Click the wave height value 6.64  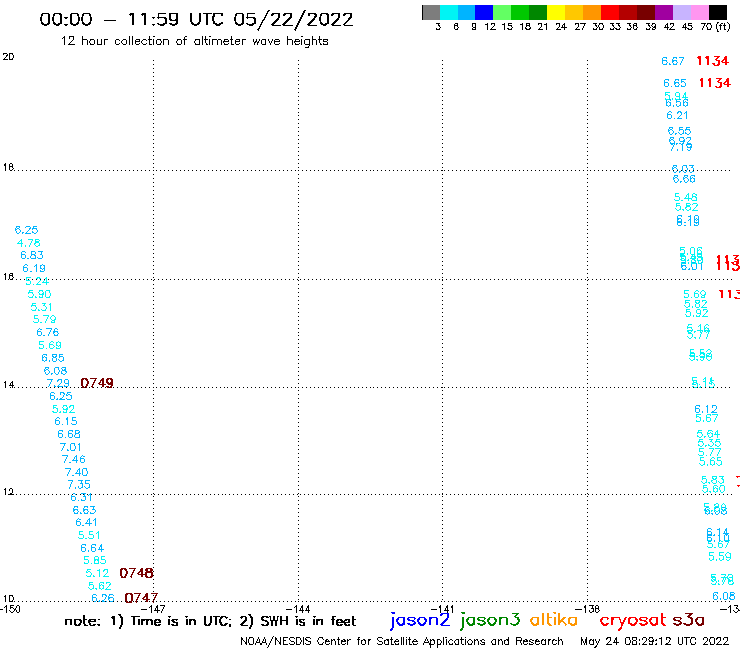coord(92,549)
